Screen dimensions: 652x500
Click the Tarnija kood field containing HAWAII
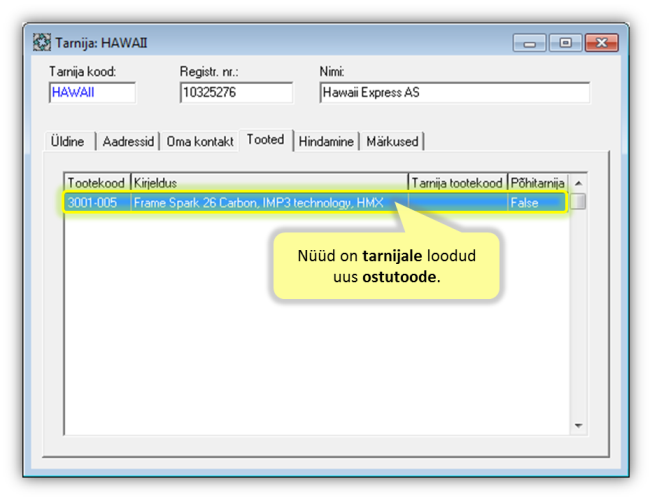[91, 92]
